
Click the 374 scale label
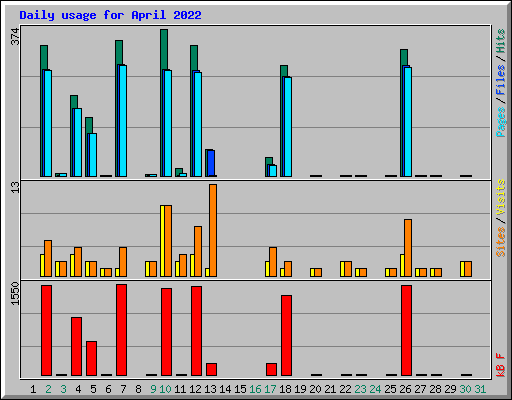pos(15,36)
